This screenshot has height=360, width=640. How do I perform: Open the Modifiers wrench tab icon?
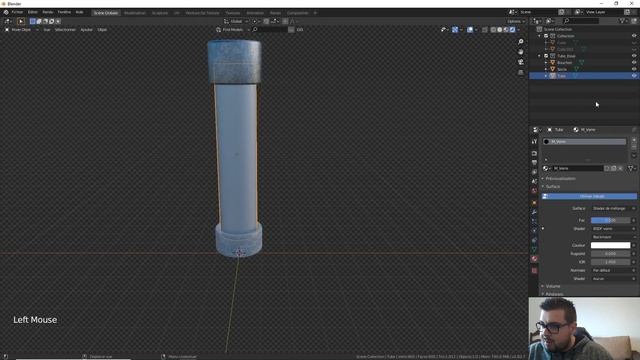point(534,212)
